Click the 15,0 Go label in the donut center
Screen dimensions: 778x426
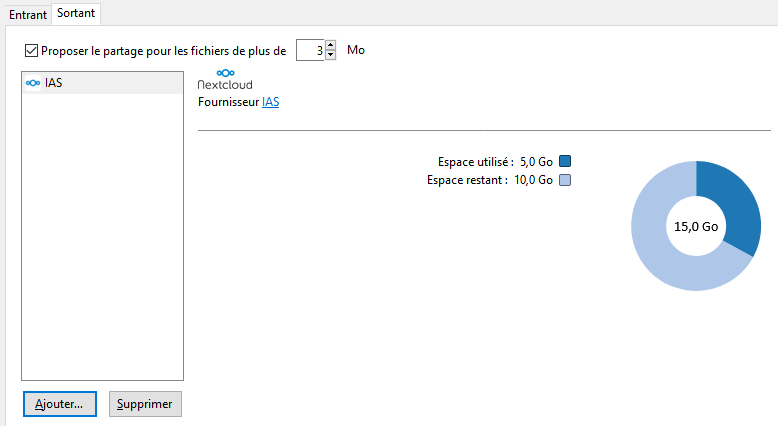coord(696,226)
